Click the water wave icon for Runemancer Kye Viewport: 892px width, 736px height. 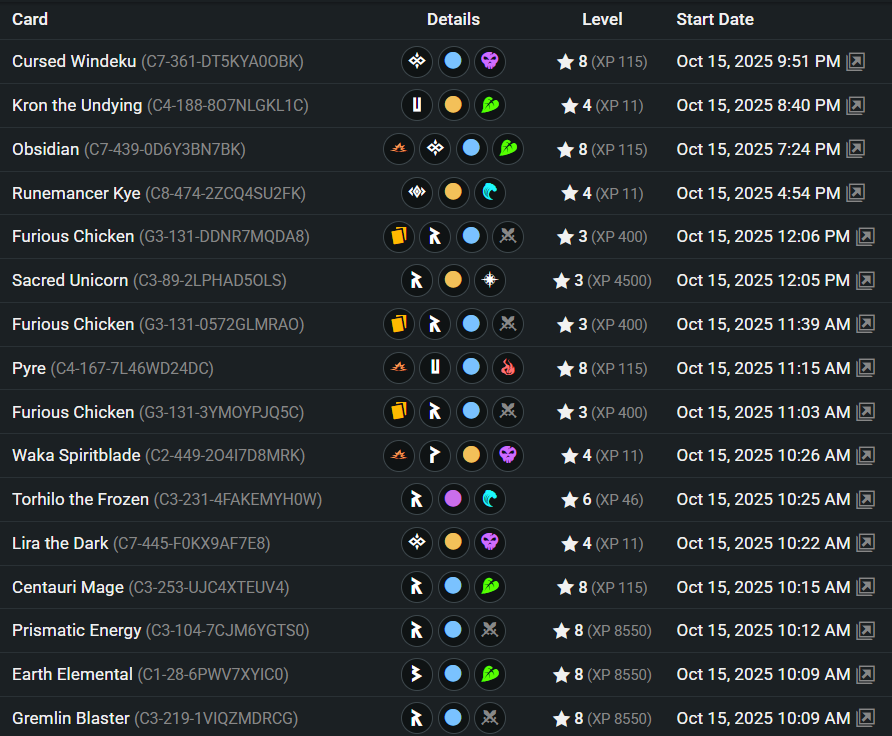(490, 193)
